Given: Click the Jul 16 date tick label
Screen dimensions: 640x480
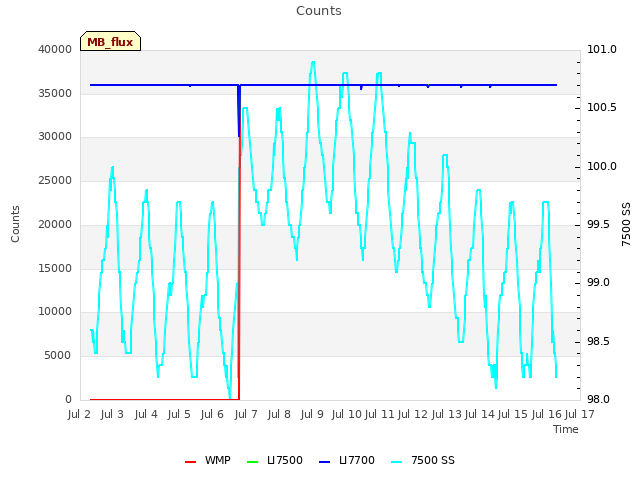Looking at the screenshot, I should point(547,414).
